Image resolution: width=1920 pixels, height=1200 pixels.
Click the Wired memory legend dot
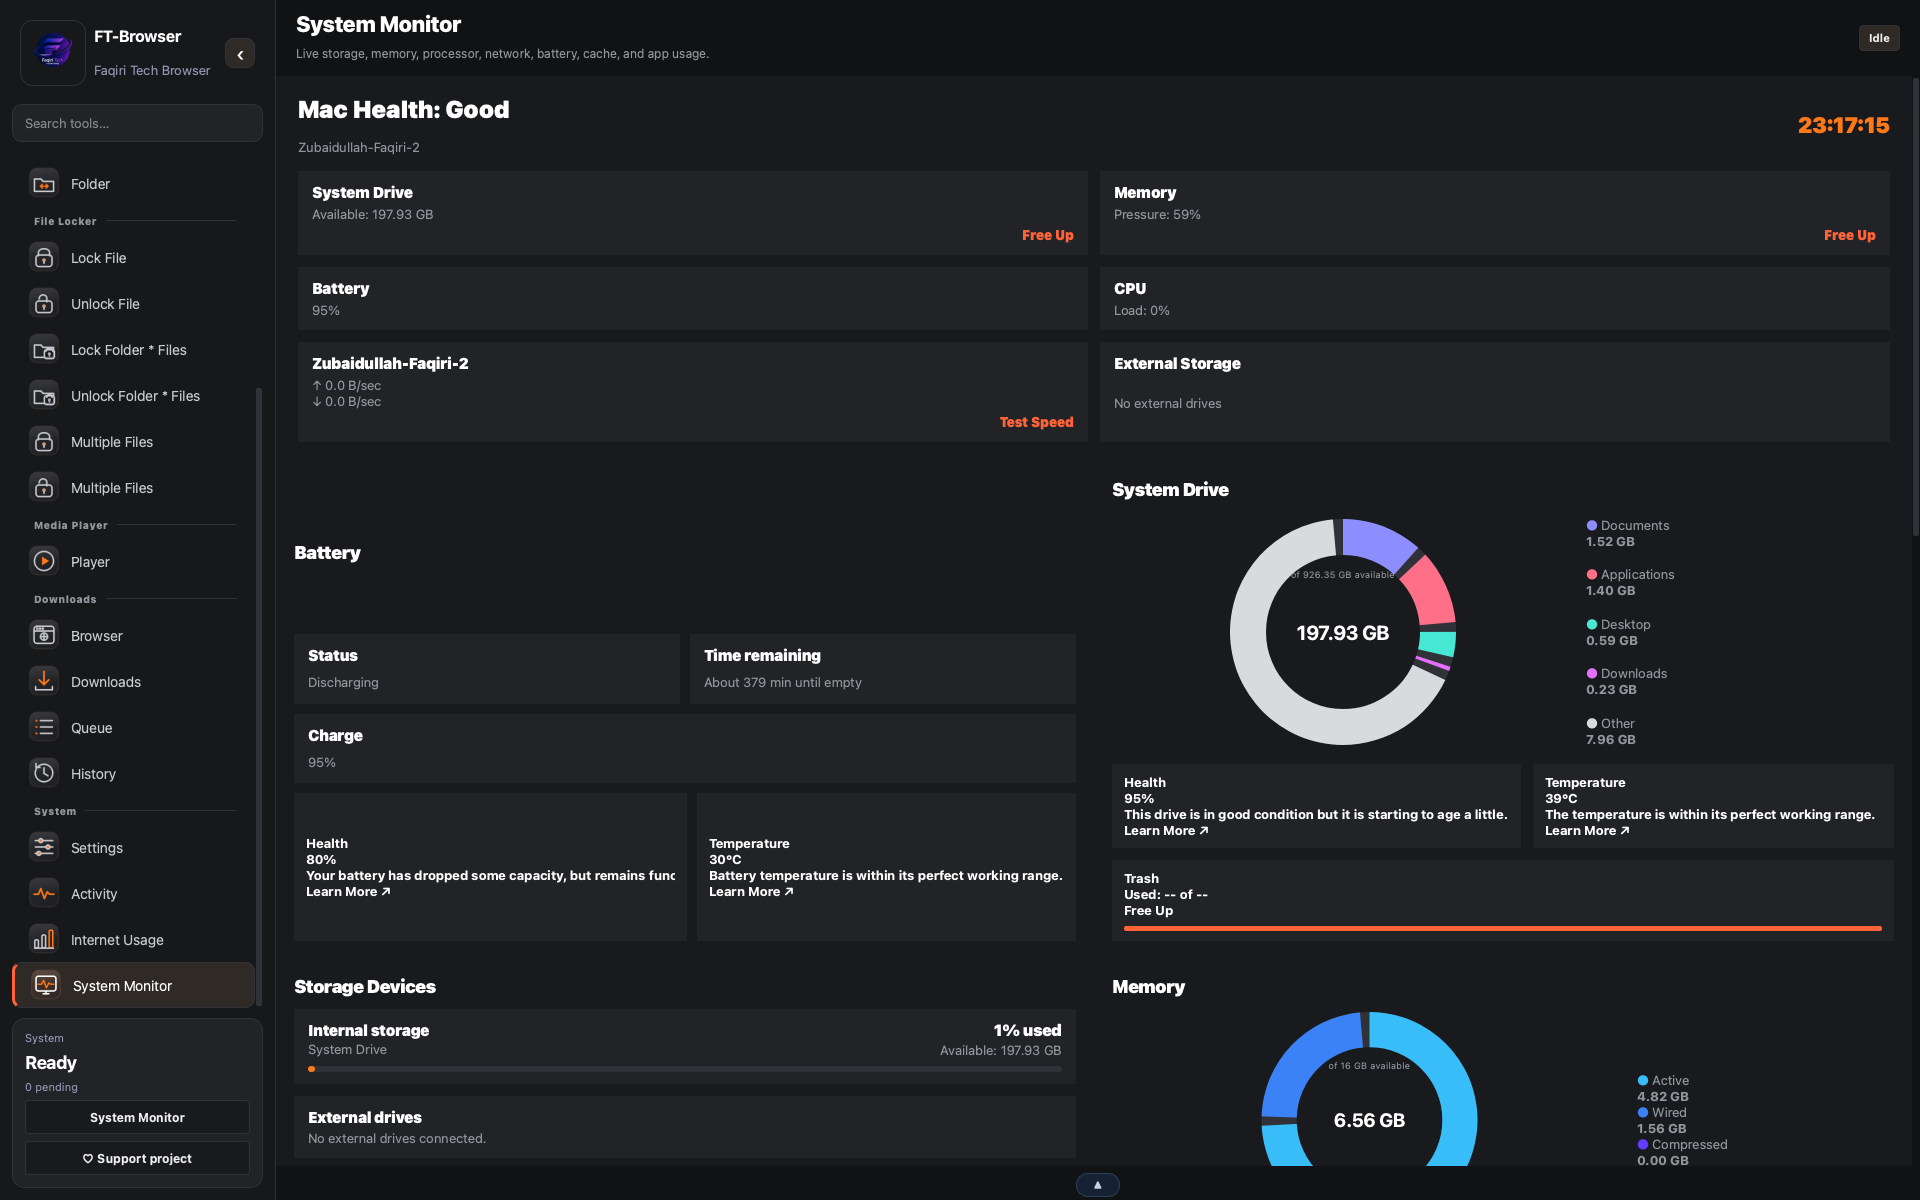(1643, 1112)
